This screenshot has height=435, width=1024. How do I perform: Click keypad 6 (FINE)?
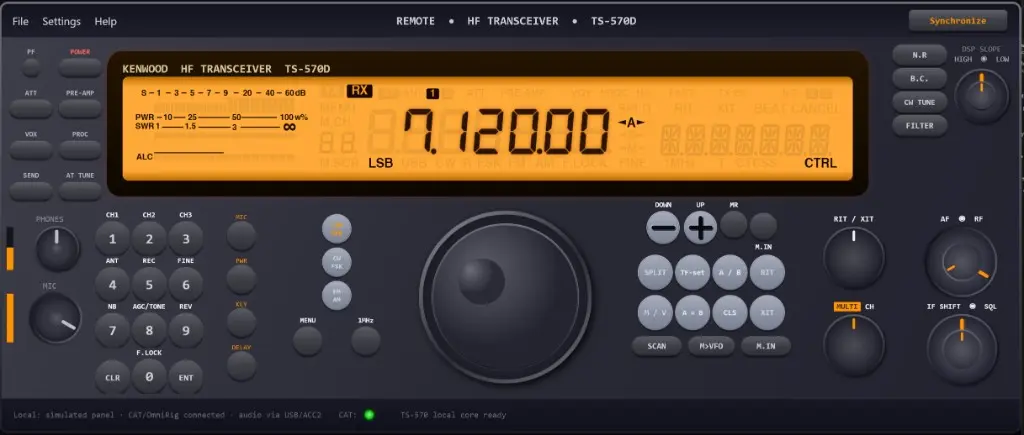[185, 285]
